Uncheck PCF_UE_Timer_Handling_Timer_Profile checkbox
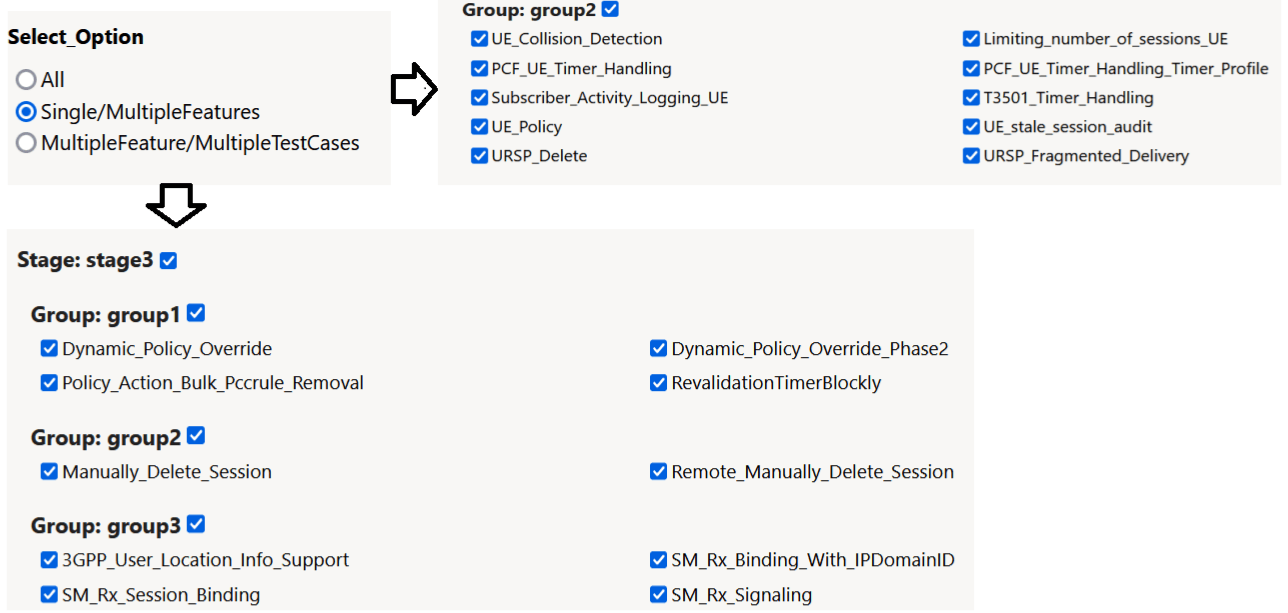The height and width of the screenshot is (613, 1288). [x=971, y=69]
